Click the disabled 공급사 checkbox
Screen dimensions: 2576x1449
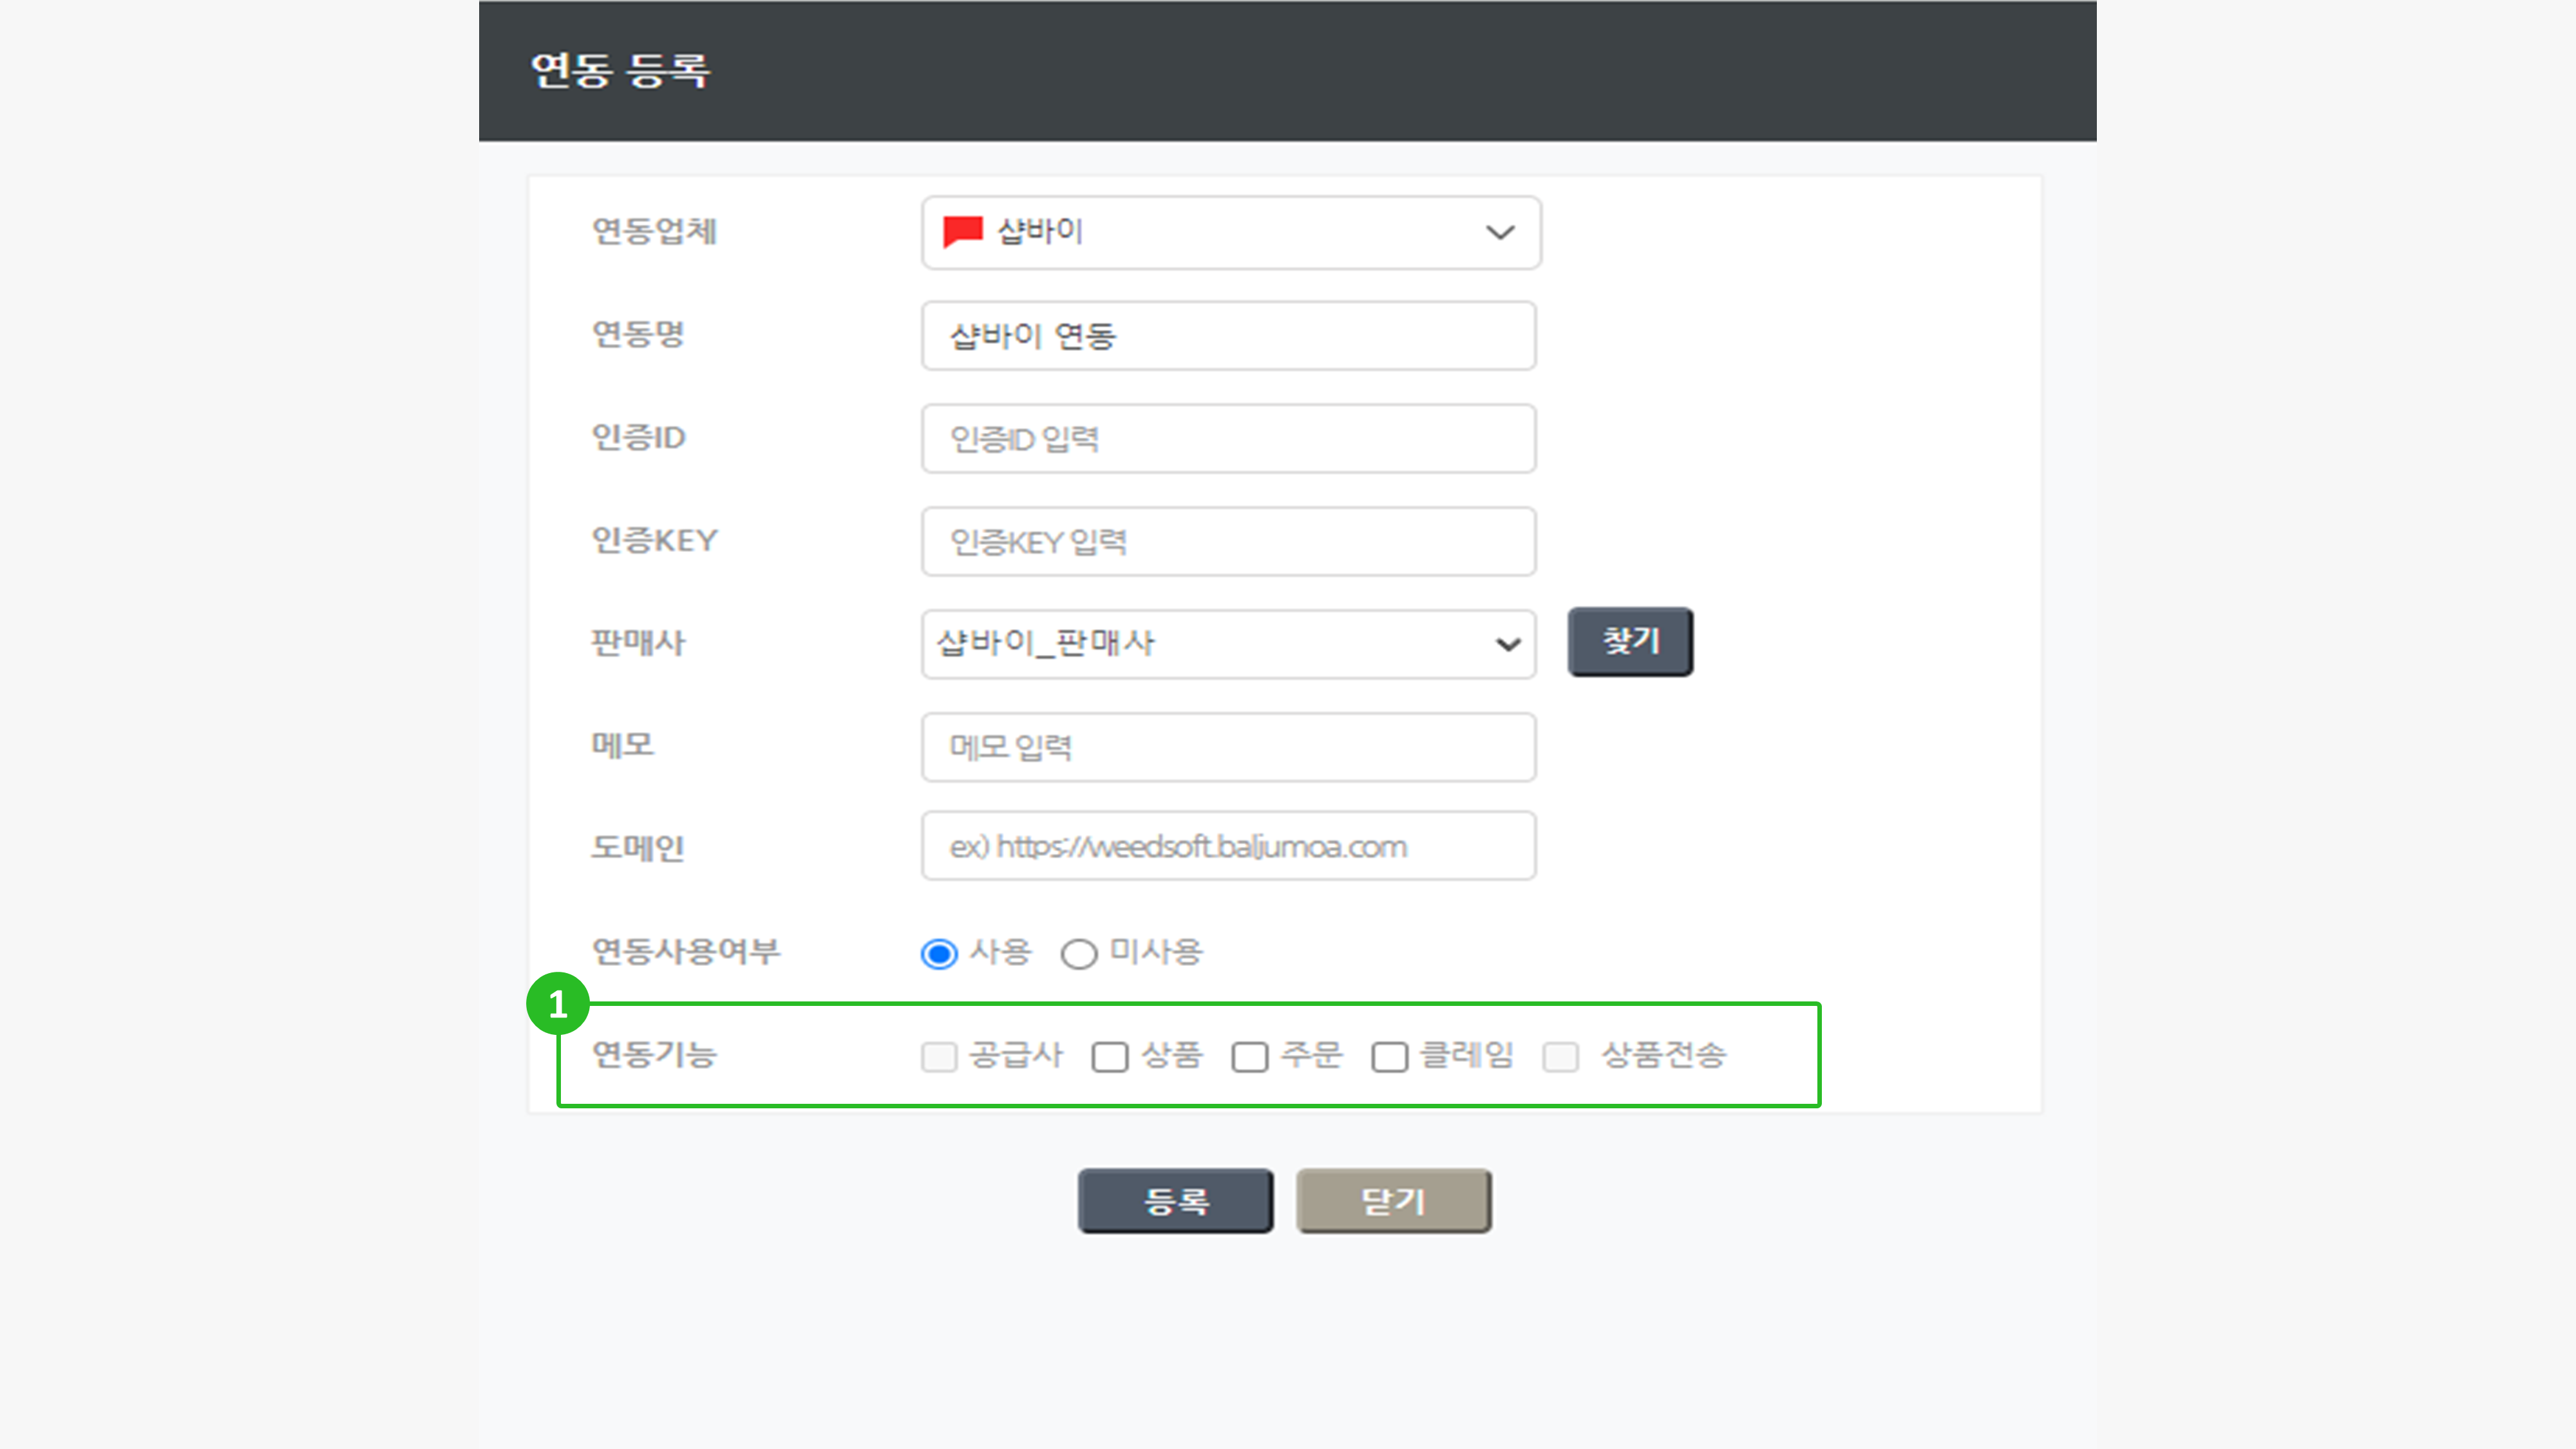939,1057
